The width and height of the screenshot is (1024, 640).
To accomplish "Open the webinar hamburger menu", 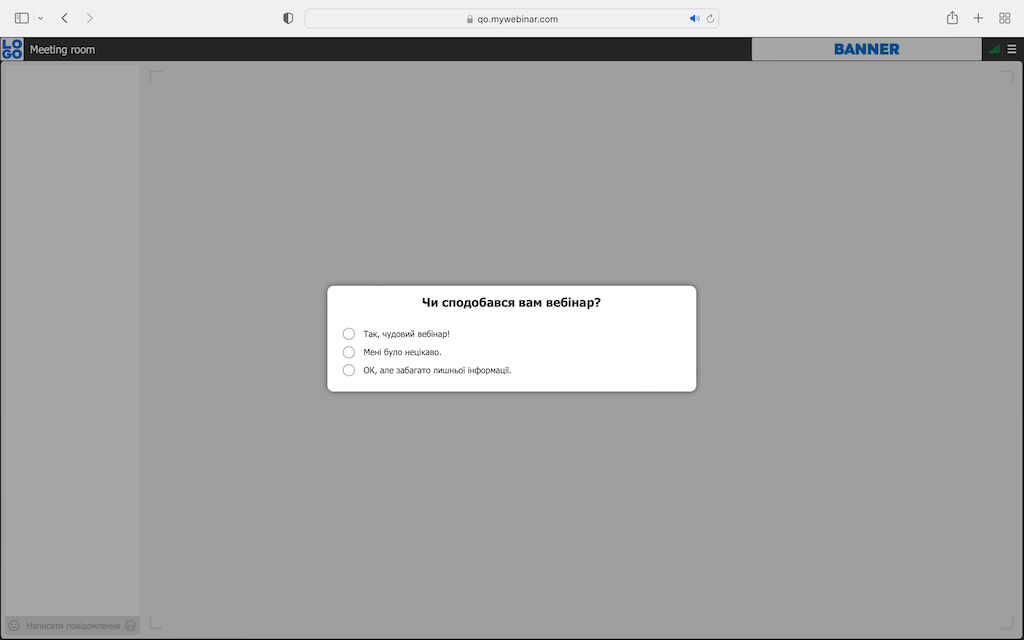I will point(1011,49).
